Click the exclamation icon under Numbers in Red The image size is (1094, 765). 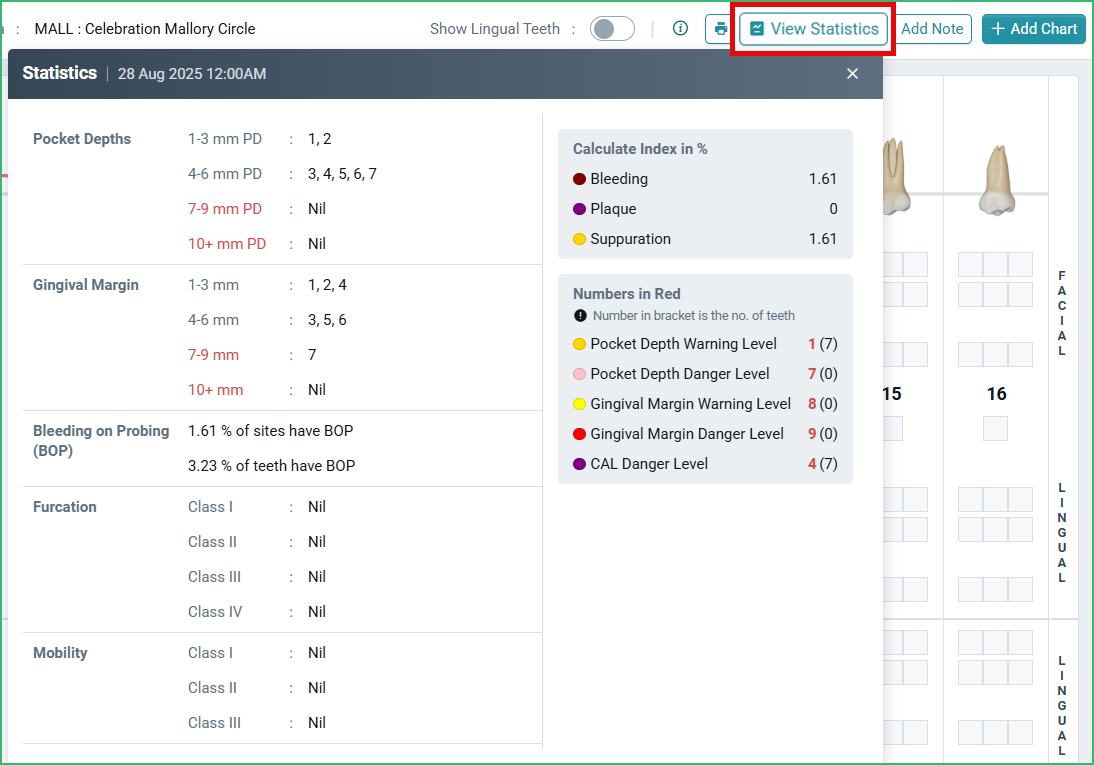[581, 317]
